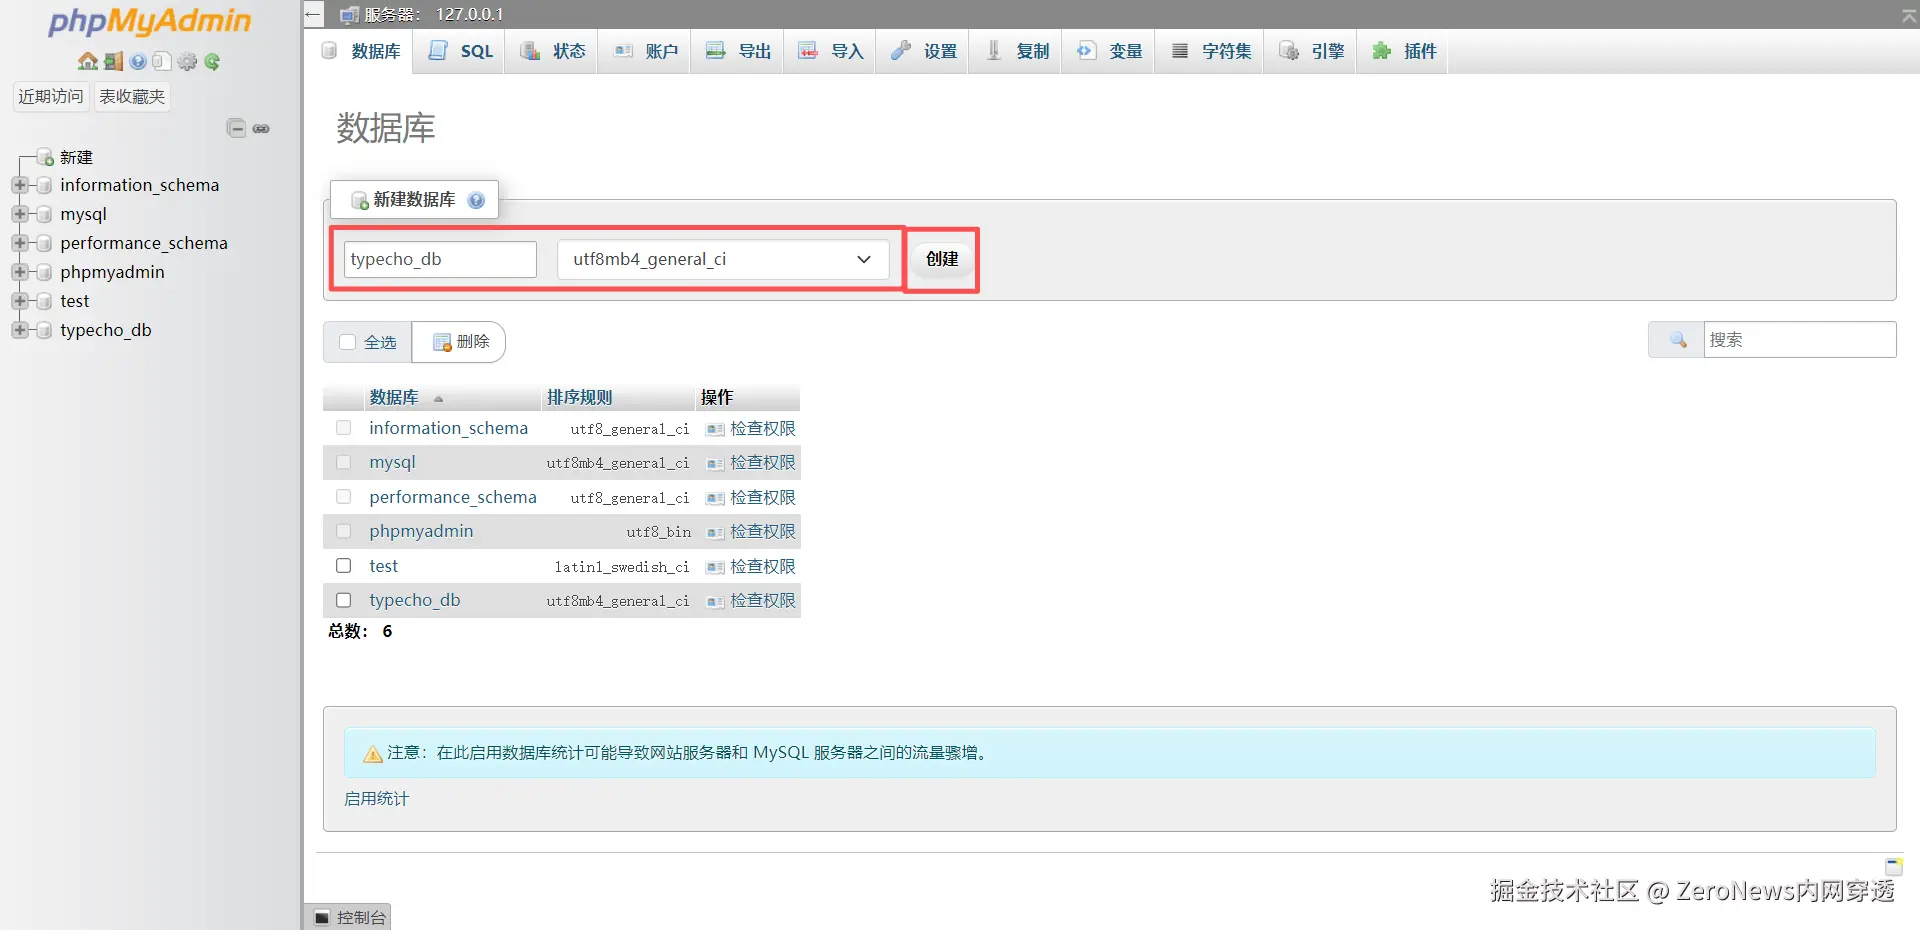Open 检查权限 for the typecho_db row
The height and width of the screenshot is (930, 1920).
(752, 600)
